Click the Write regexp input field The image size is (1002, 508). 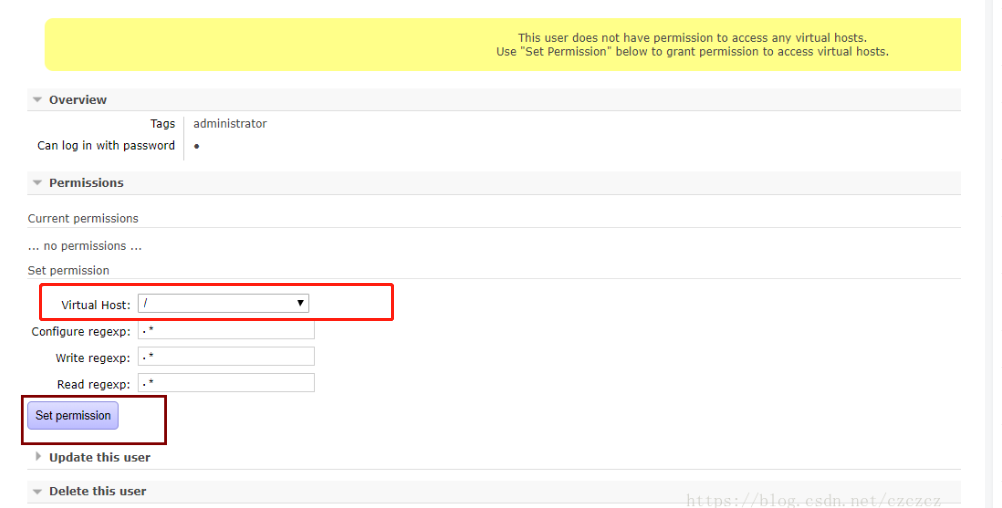pyautogui.click(x=226, y=357)
